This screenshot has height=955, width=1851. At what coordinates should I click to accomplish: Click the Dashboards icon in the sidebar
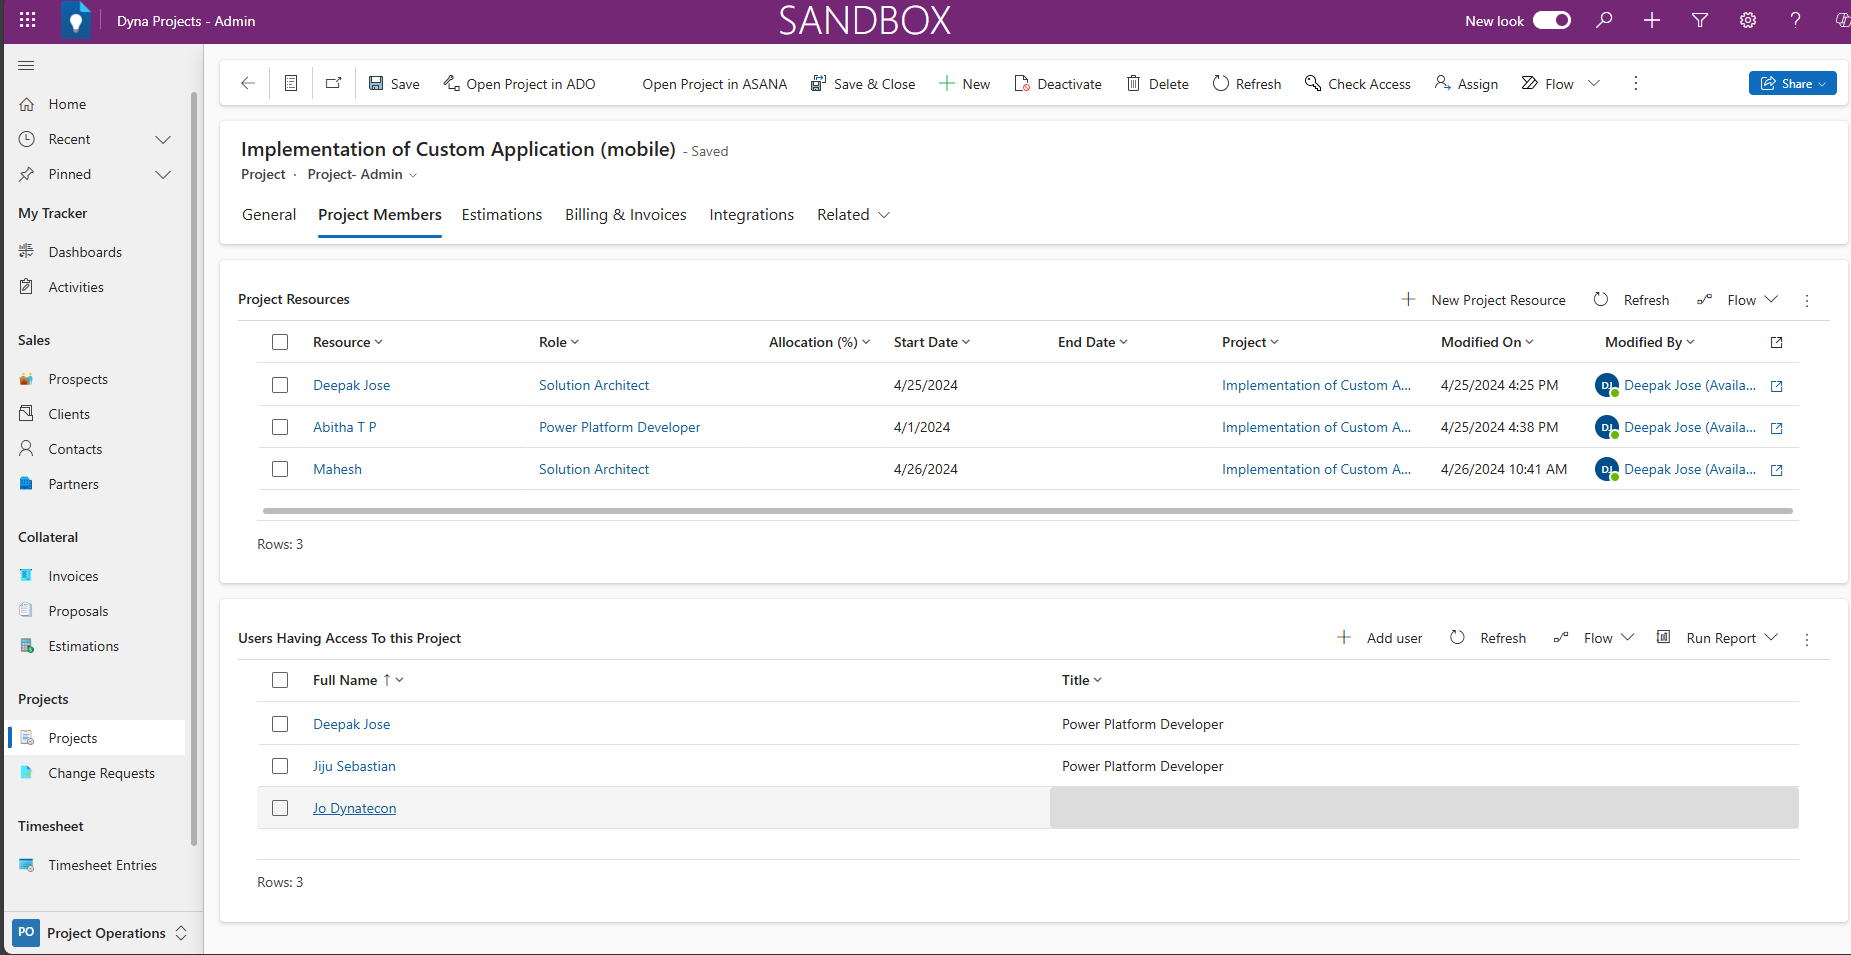[x=27, y=251]
